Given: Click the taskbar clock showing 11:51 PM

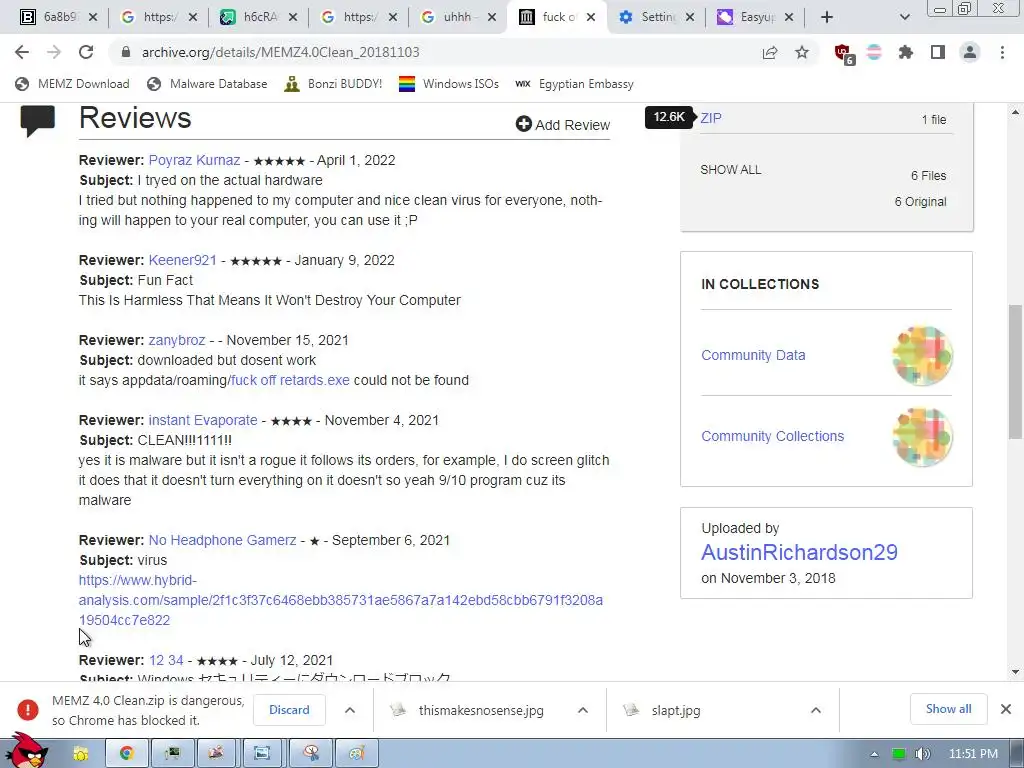Looking at the screenshot, I should (x=973, y=754).
